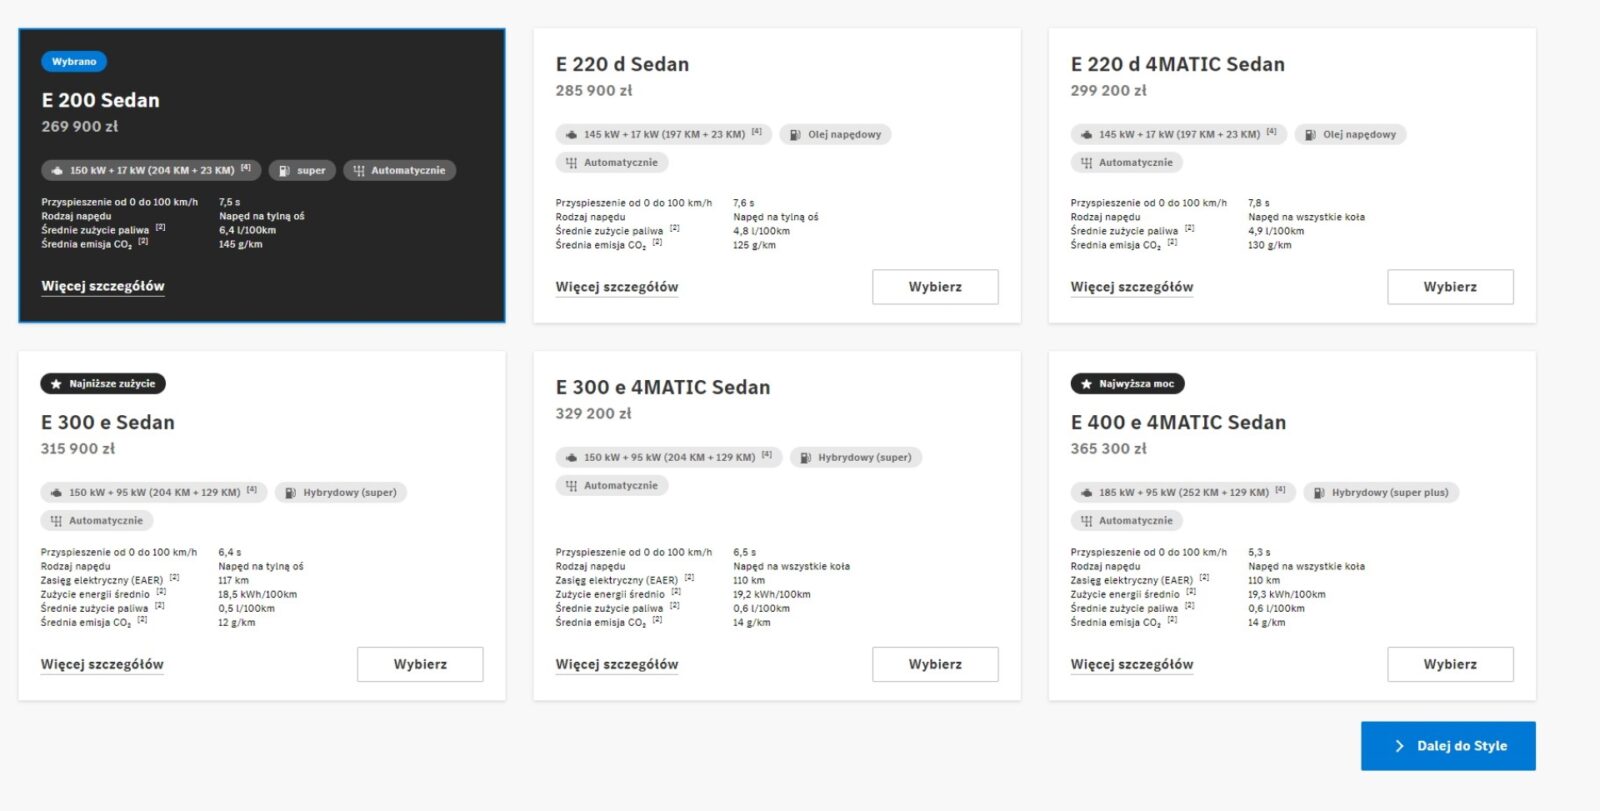This screenshot has width=1600, height=811.
Task: Choose E 220 d 4MATIC Sedan via Wybierz
Action: [1450, 287]
